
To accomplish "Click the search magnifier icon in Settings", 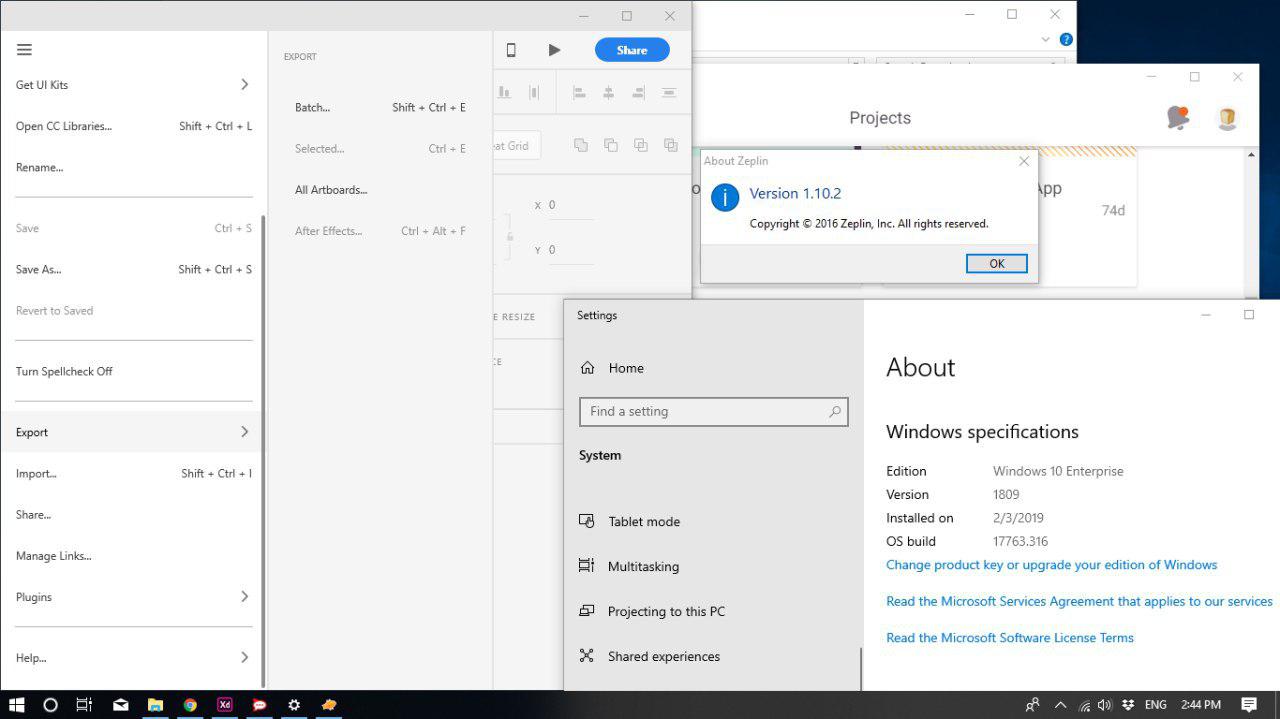I will click(x=835, y=412).
